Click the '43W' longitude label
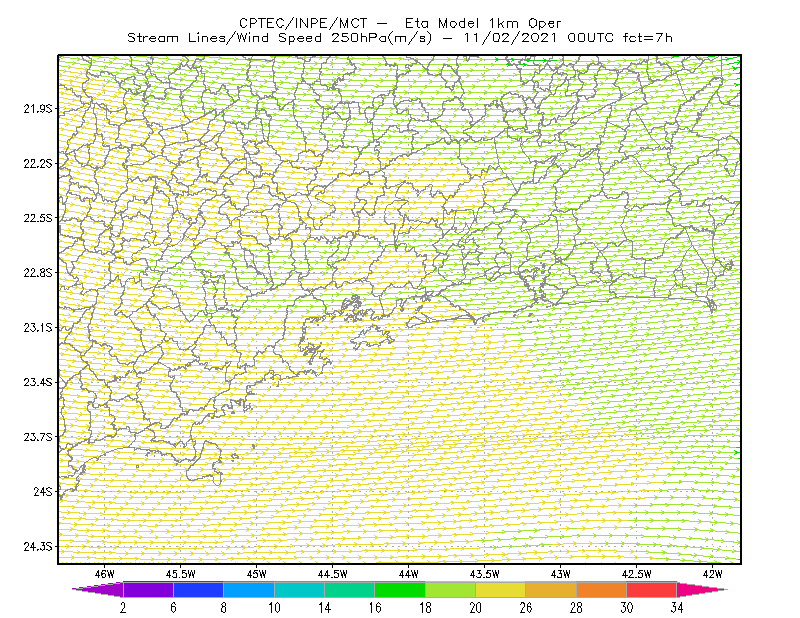The width and height of the screenshot is (800, 618). tap(561, 574)
